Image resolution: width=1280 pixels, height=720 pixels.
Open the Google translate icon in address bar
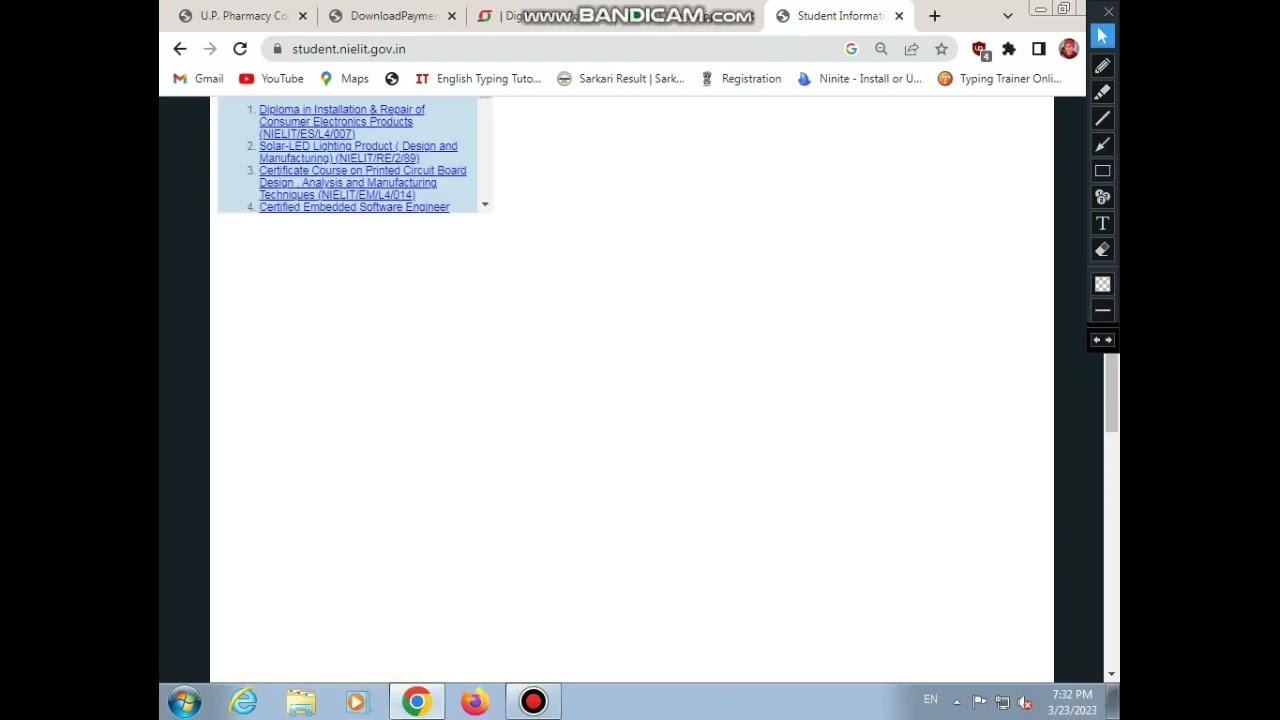(x=851, y=49)
